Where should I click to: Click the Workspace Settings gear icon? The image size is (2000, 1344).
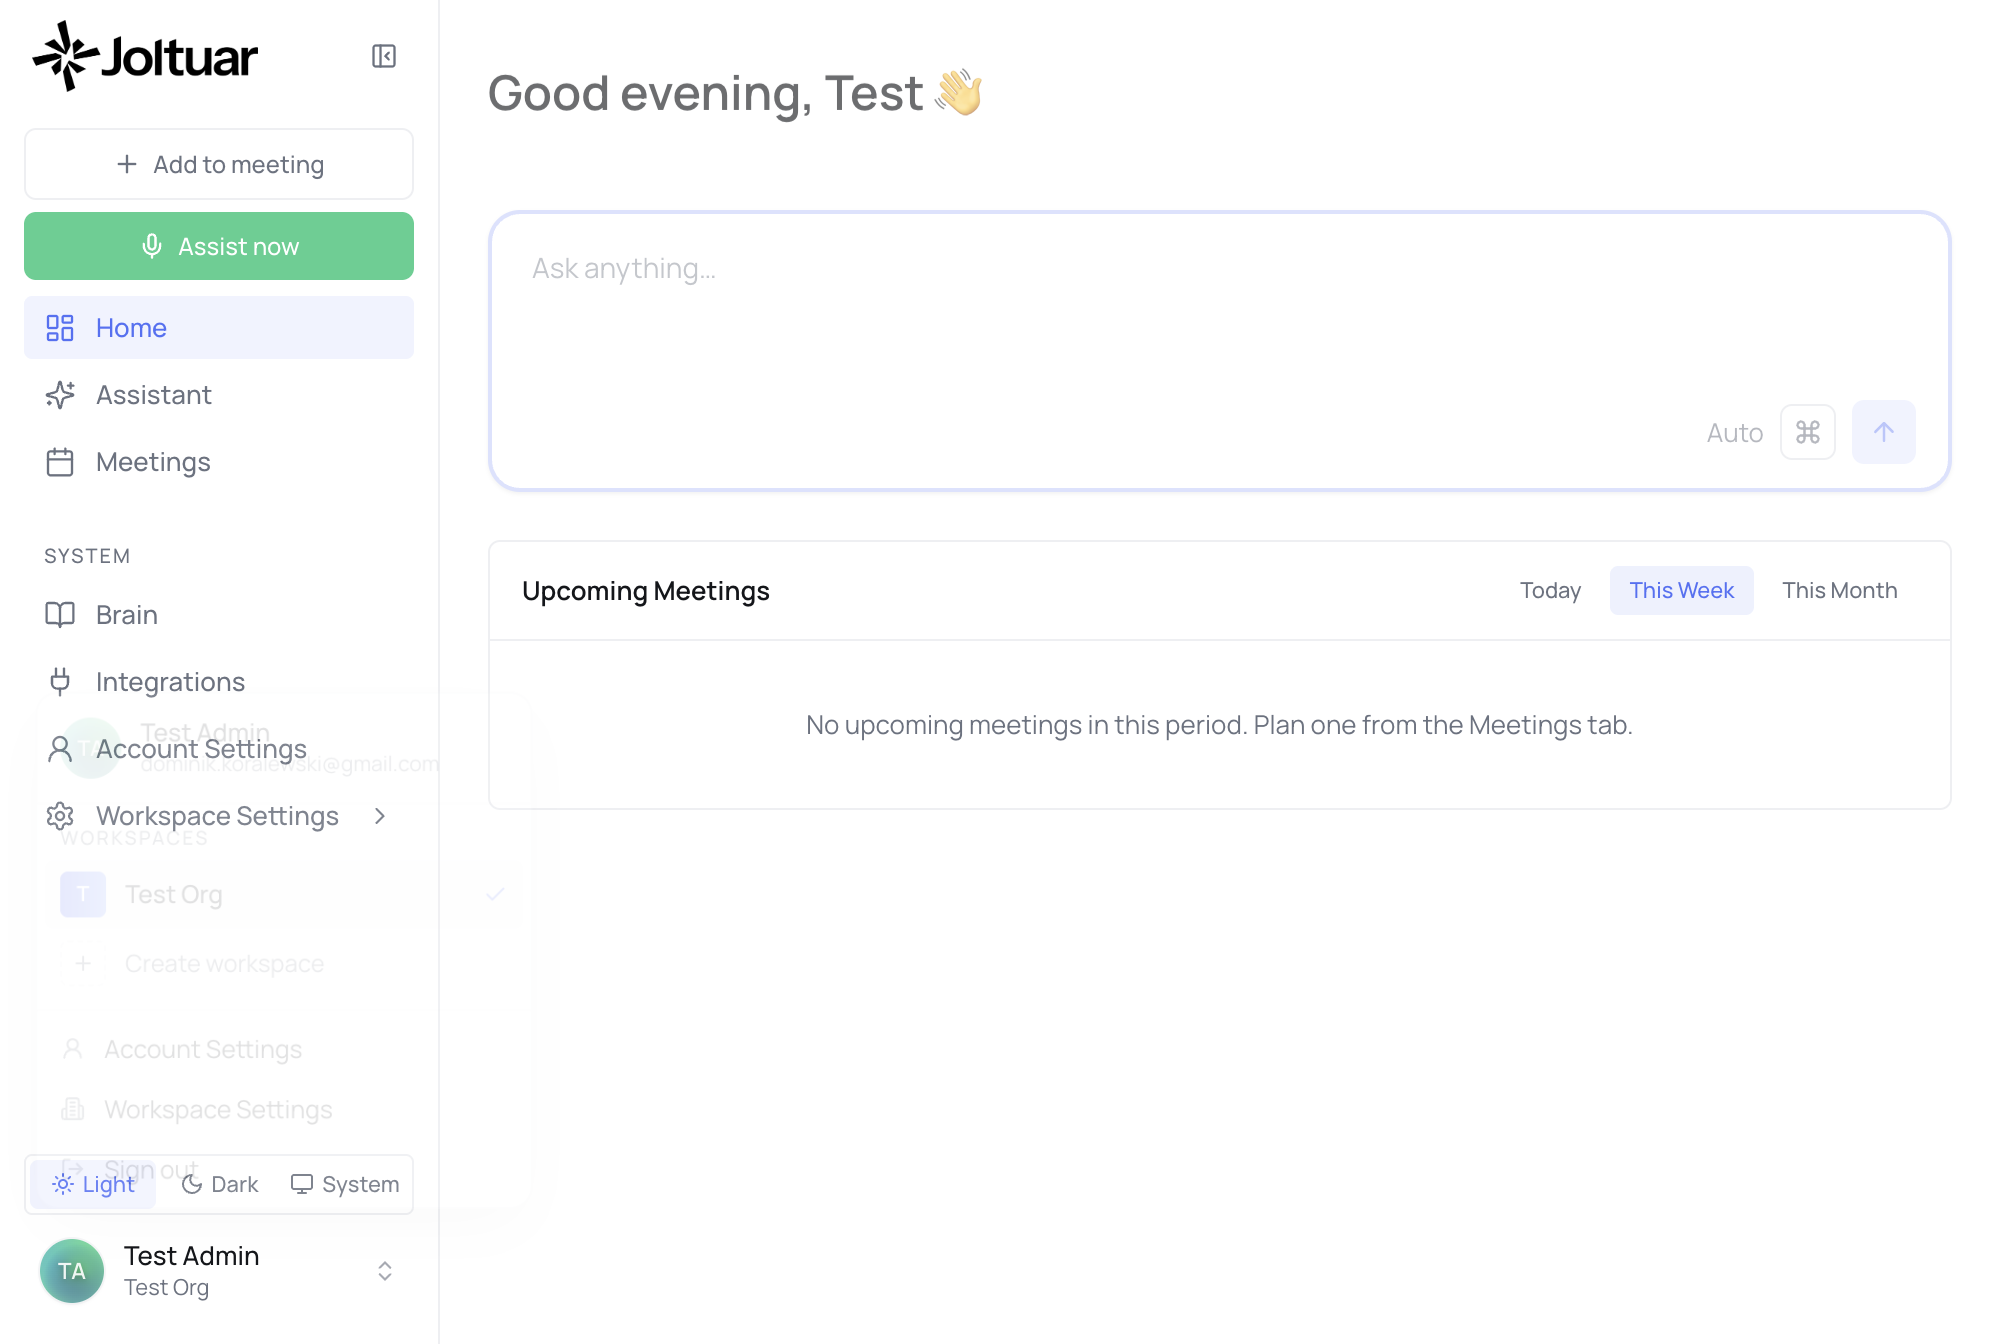[x=60, y=816]
